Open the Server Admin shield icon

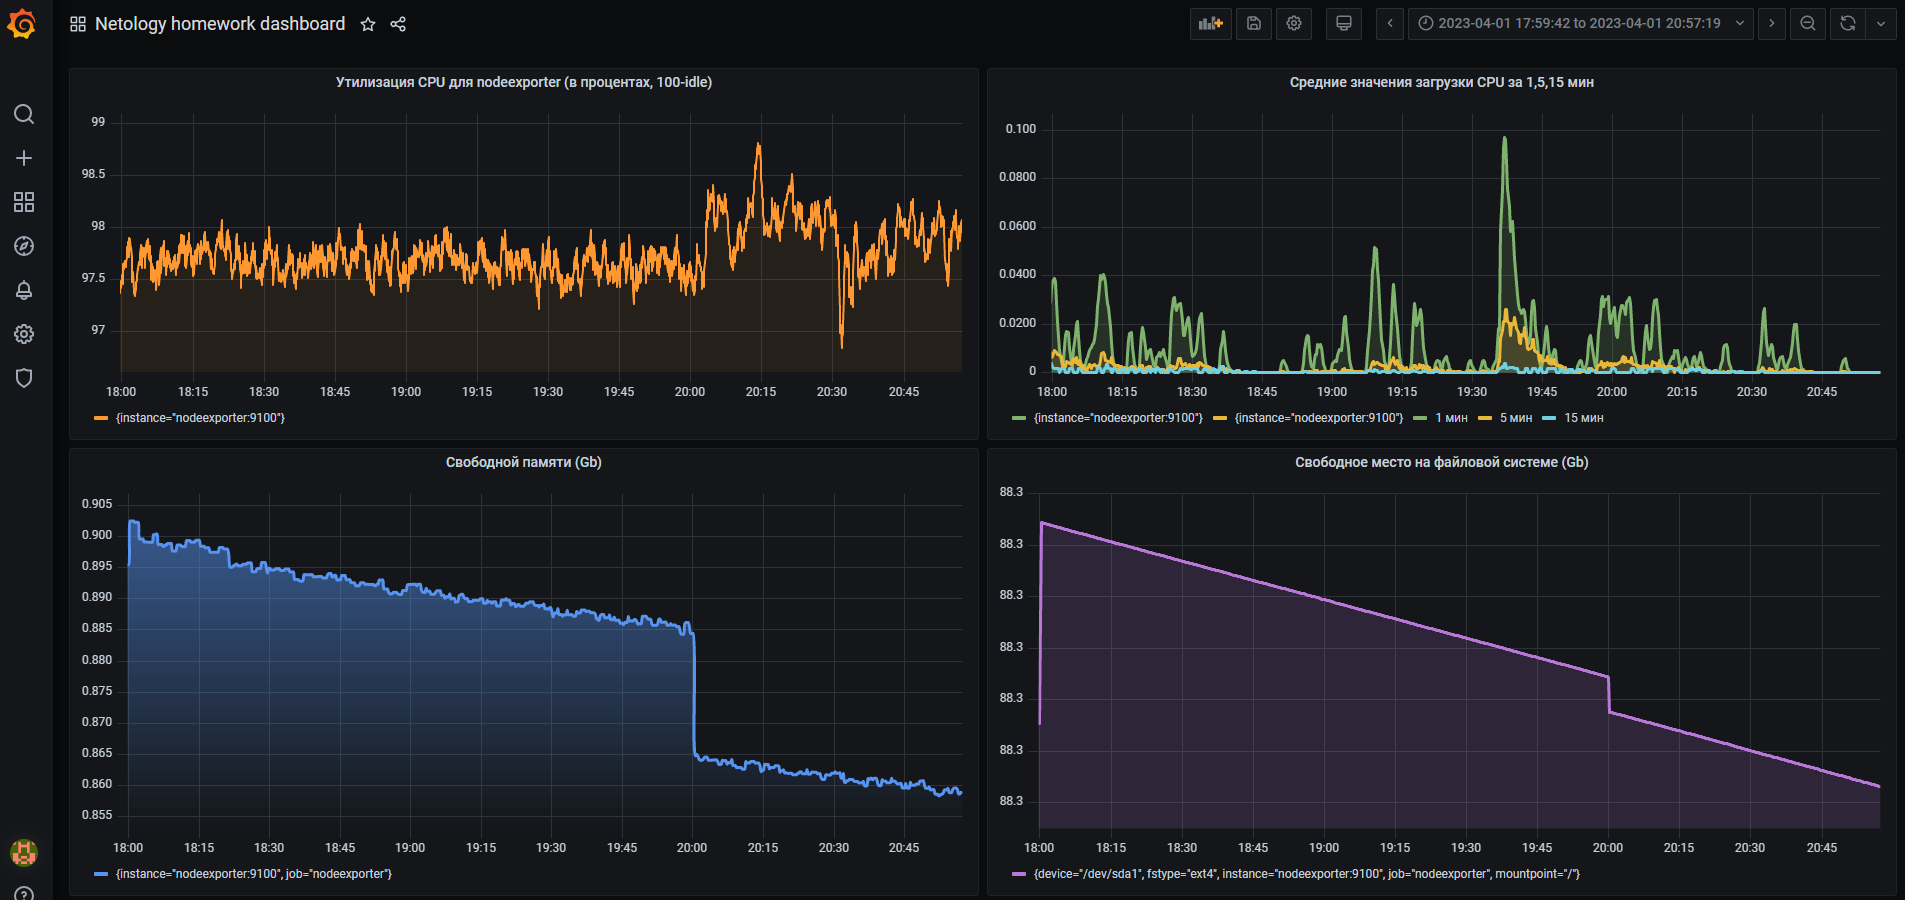pos(23,378)
